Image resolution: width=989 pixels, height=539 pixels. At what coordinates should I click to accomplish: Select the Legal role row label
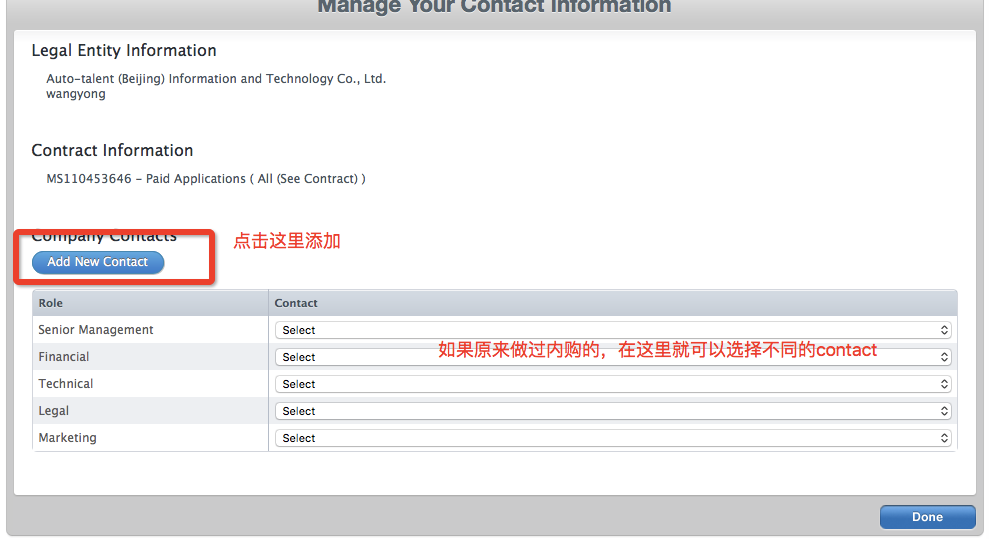[54, 411]
